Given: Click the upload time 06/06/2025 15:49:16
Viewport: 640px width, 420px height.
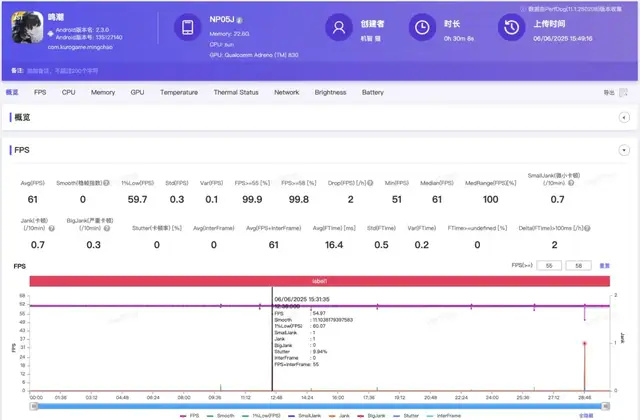Looking at the screenshot, I should point(562,38).
